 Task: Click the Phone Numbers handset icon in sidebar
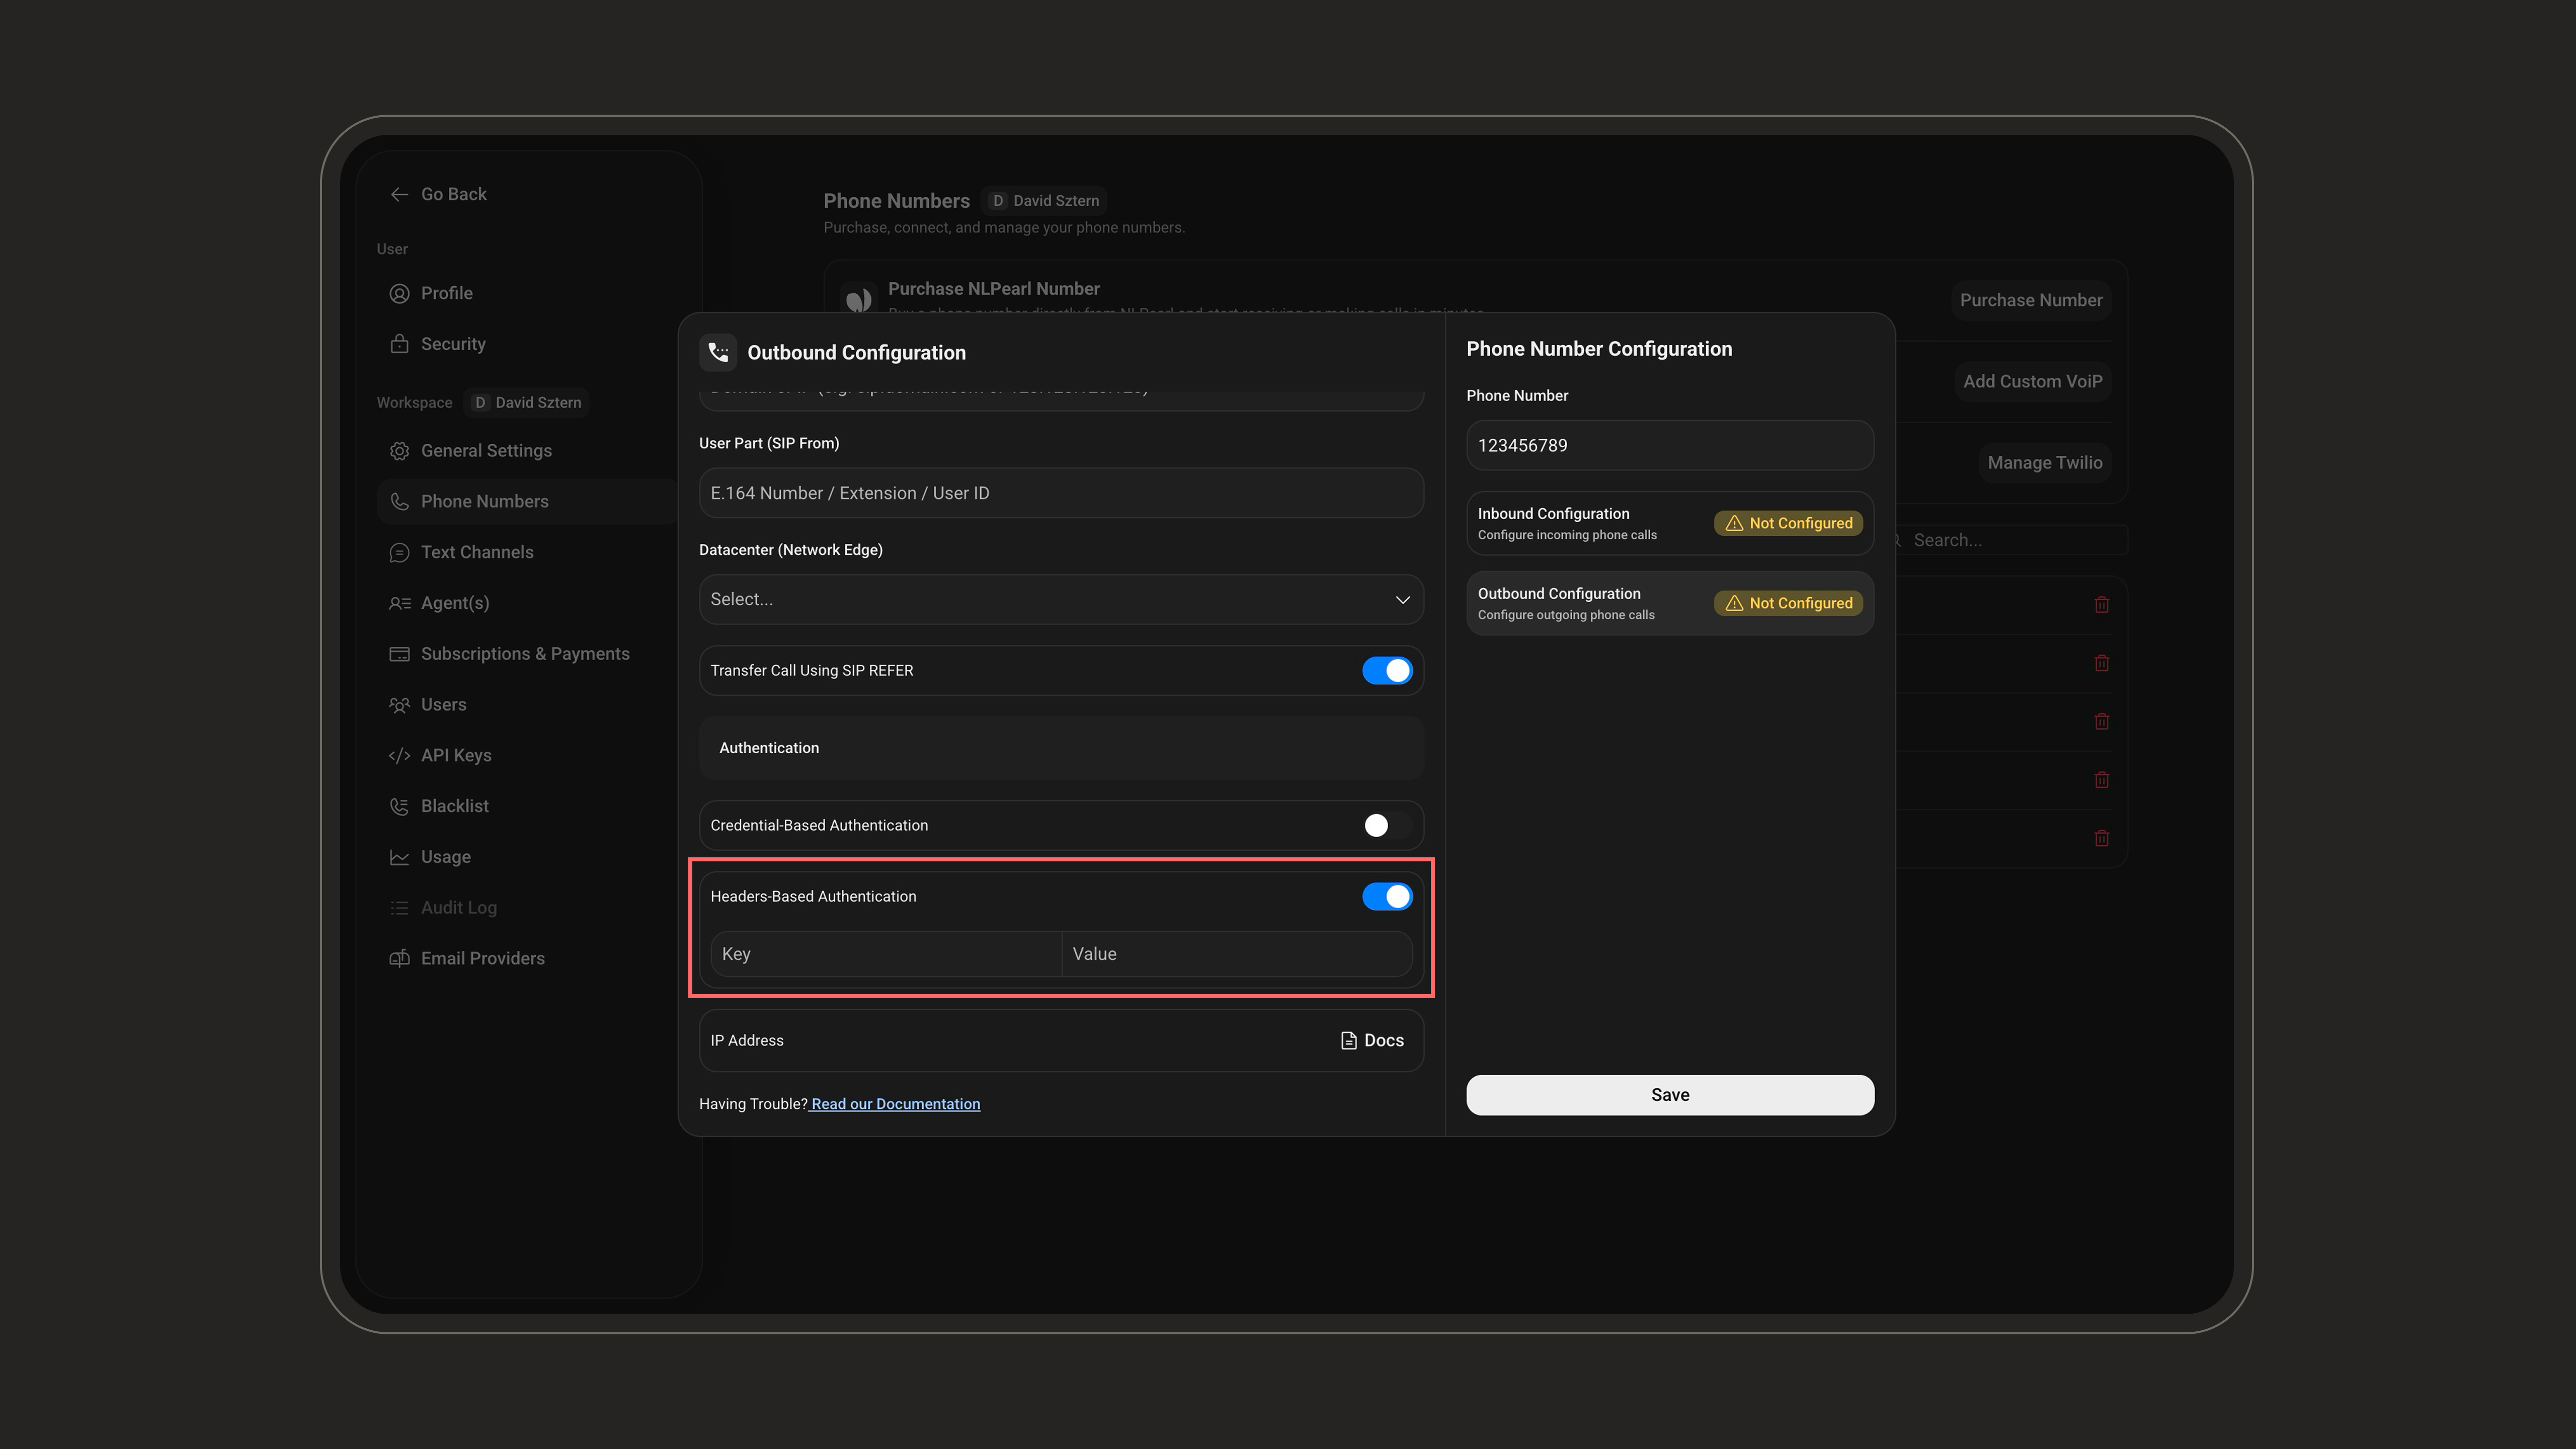point(399,502)
